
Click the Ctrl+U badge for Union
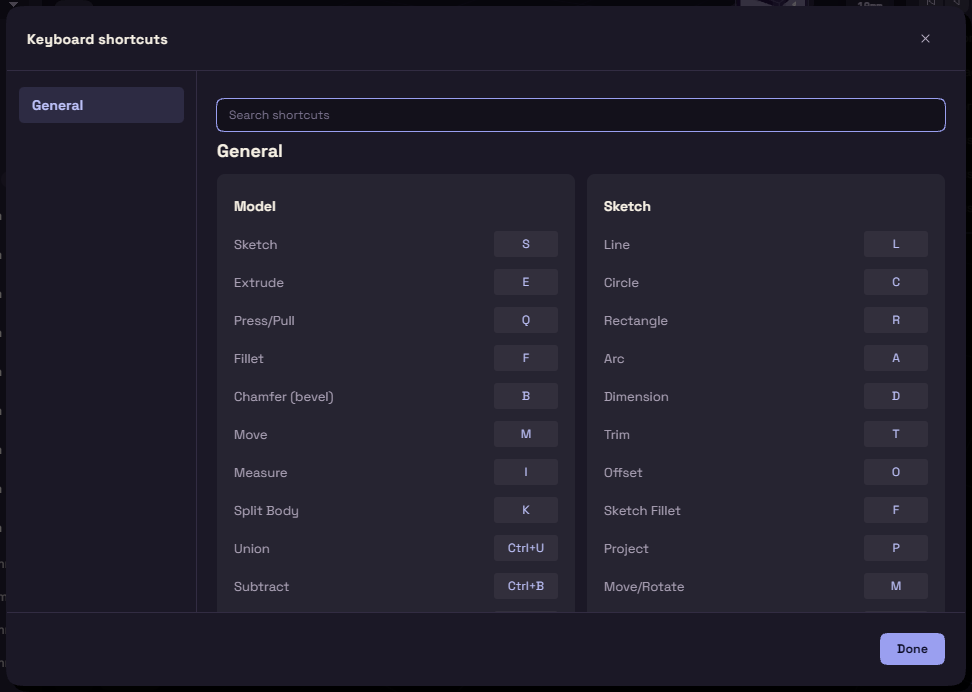coord(526,548)
